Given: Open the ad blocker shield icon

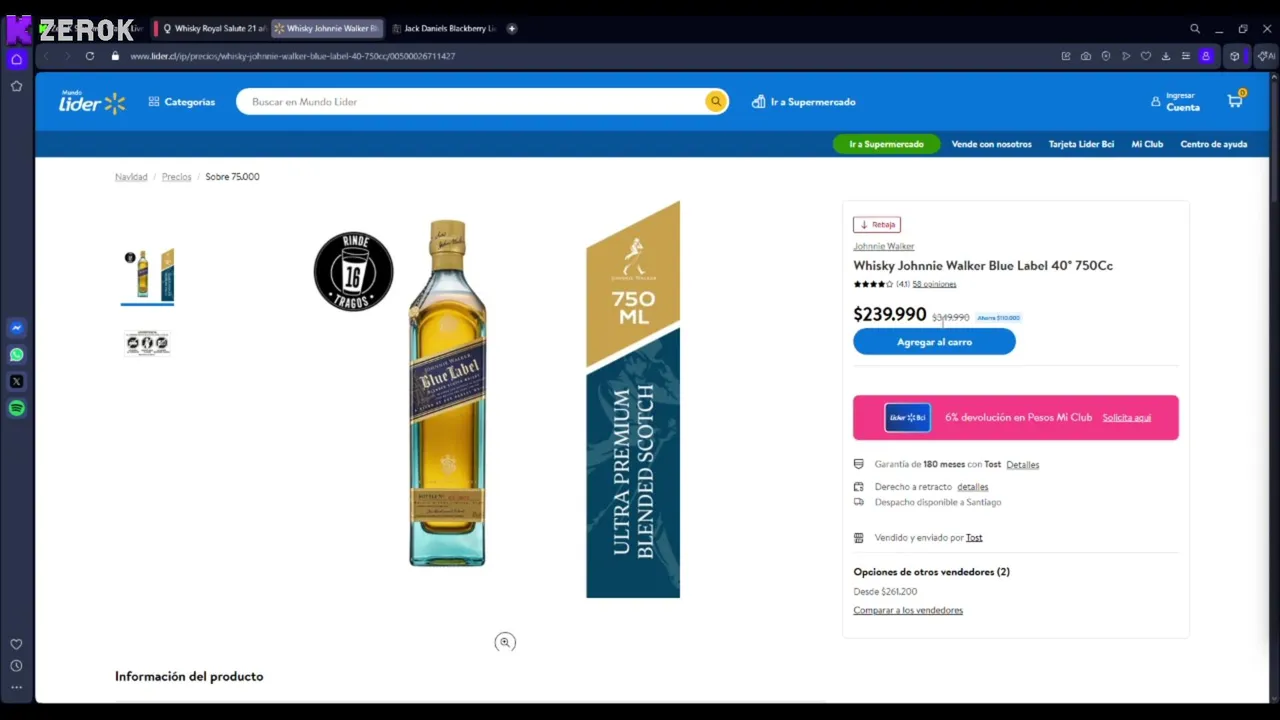Looking at the screenshot, I should coord(1106,56).
